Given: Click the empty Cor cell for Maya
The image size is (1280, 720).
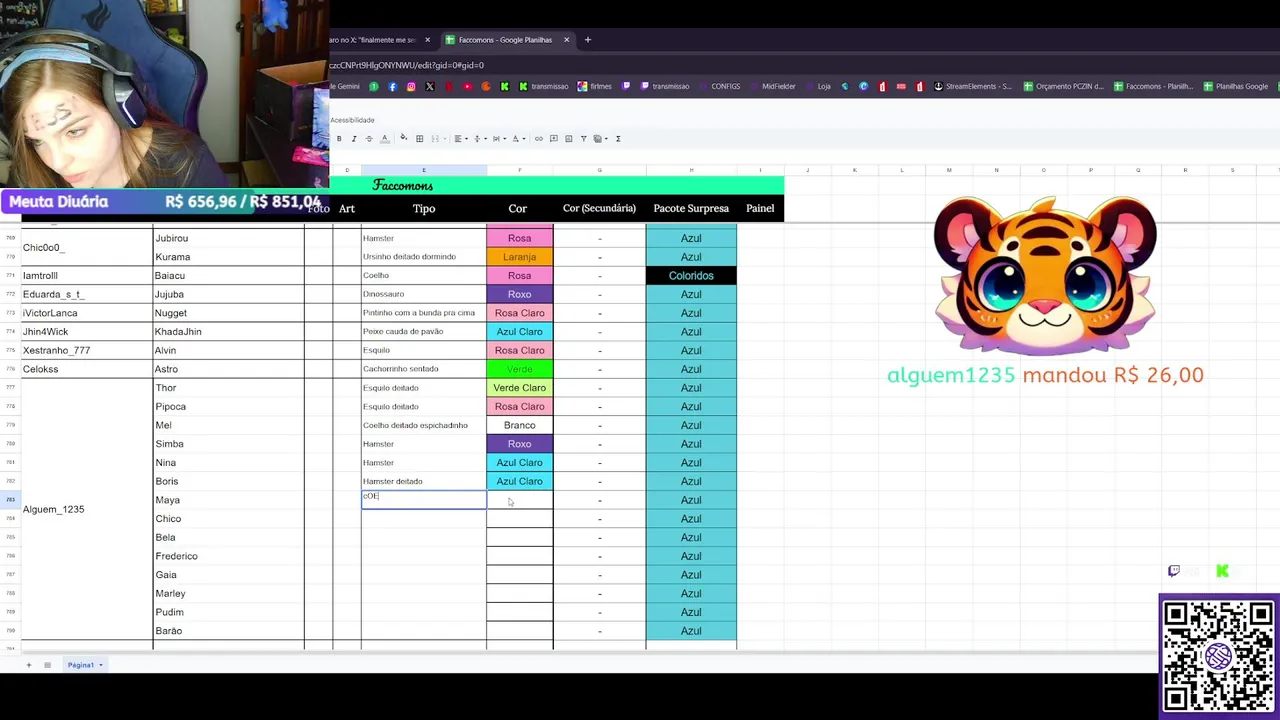Looking at the screenshot, I should tap(519, 500).
